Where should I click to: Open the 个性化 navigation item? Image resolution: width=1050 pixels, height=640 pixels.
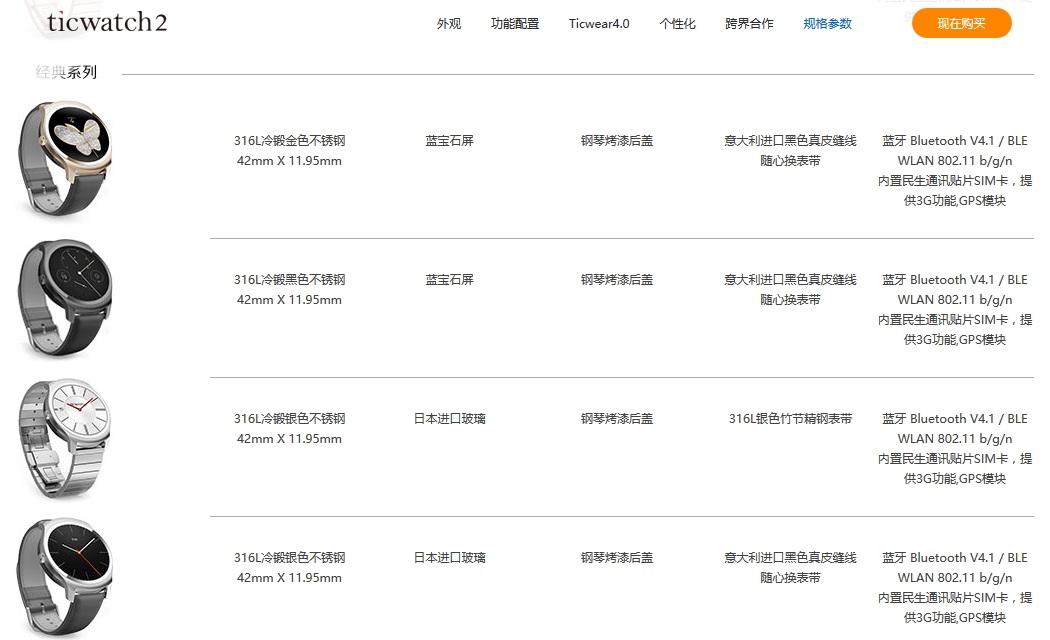pyautogui.click(x=677, y=24)
